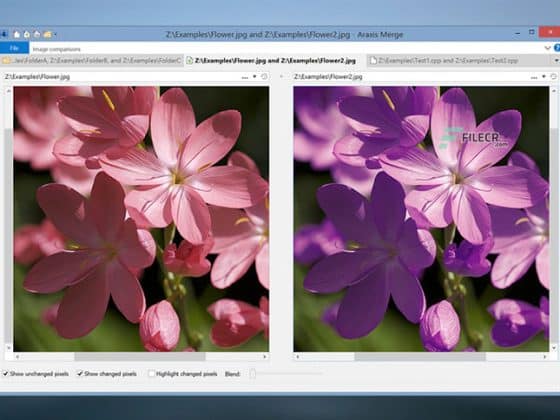Enable Highlight changed pixels checkbox
This screenshot has width=560, height=420.
[x=151, y=374]
